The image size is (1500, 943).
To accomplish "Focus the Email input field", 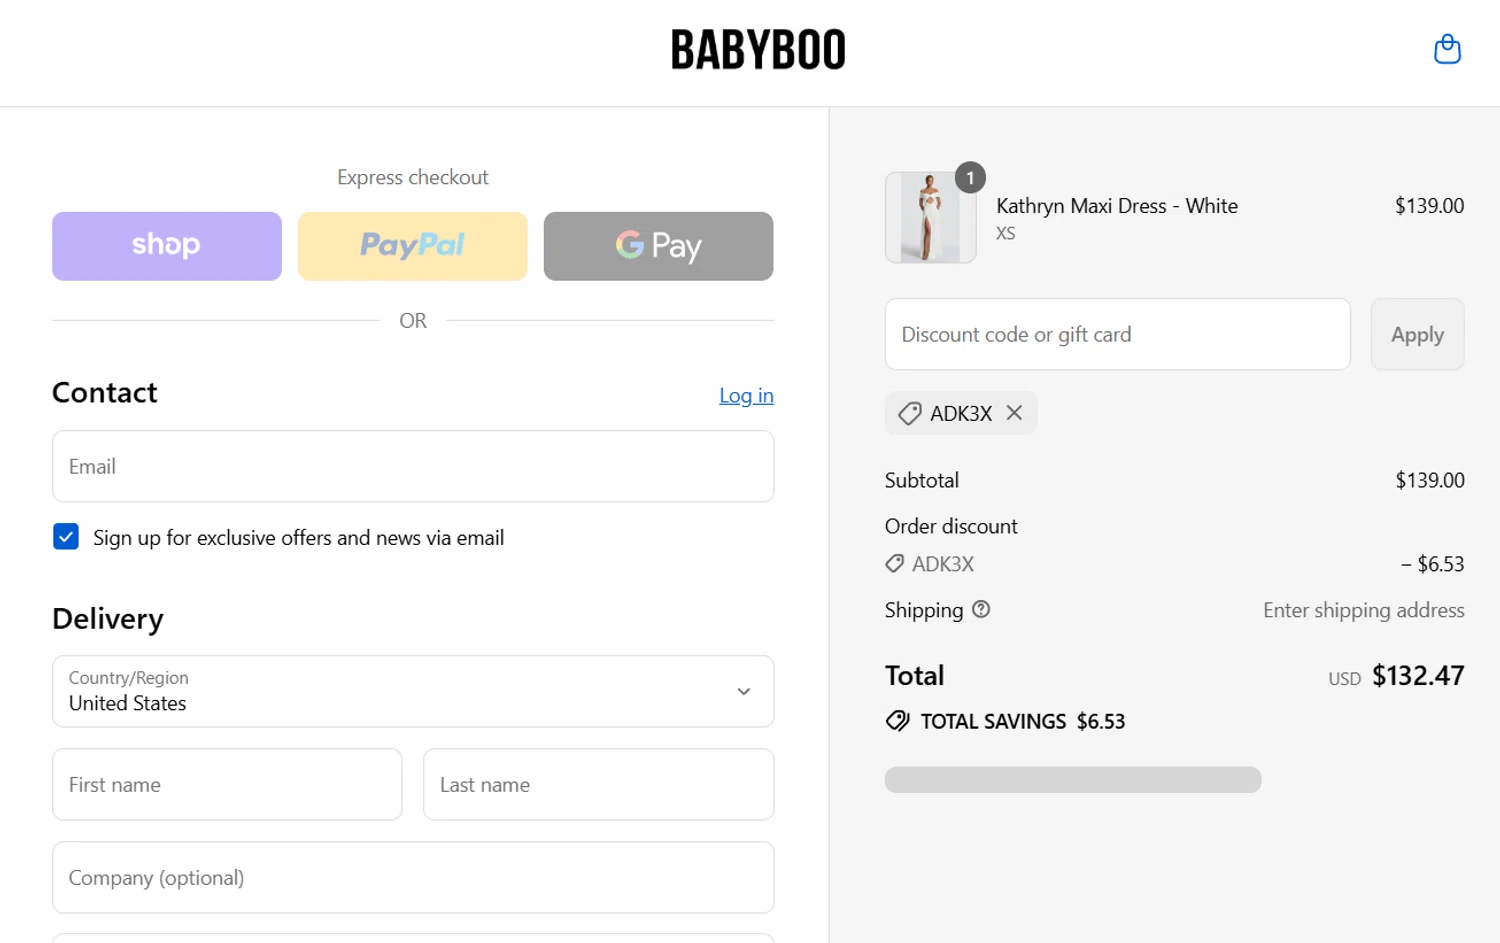I will pos(413,466).
